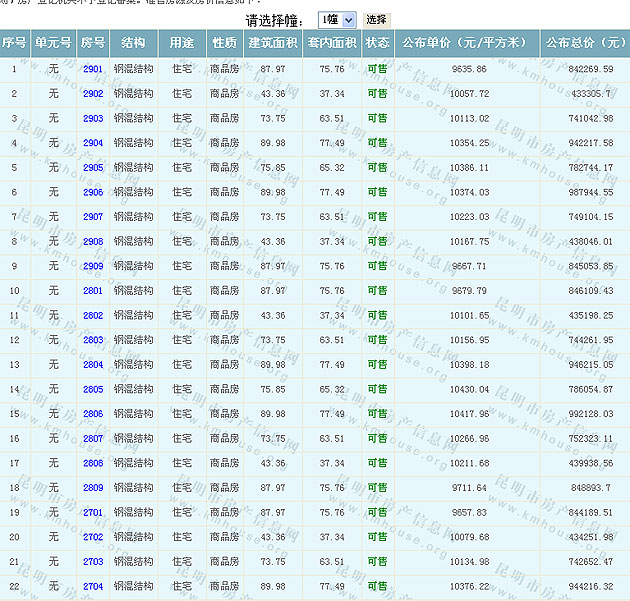Select room 2803 link

pos(93,340)
